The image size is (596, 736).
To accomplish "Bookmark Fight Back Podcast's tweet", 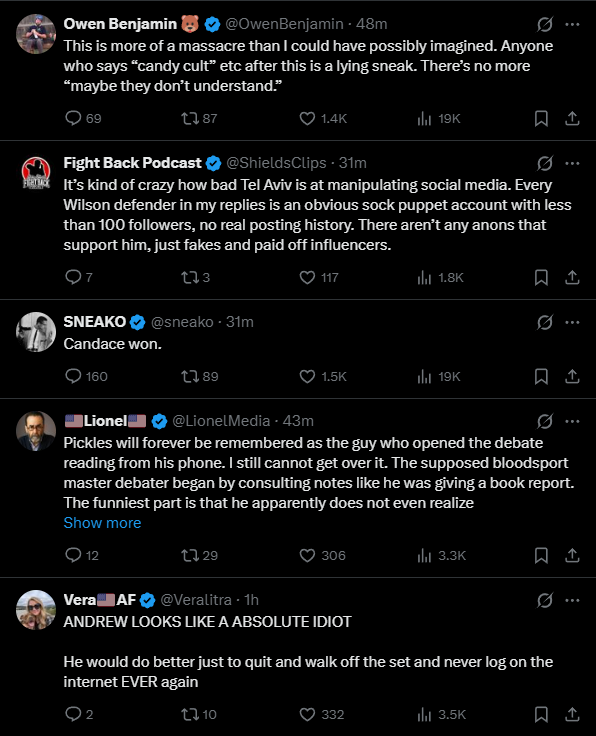I will [x=541, y=277].
